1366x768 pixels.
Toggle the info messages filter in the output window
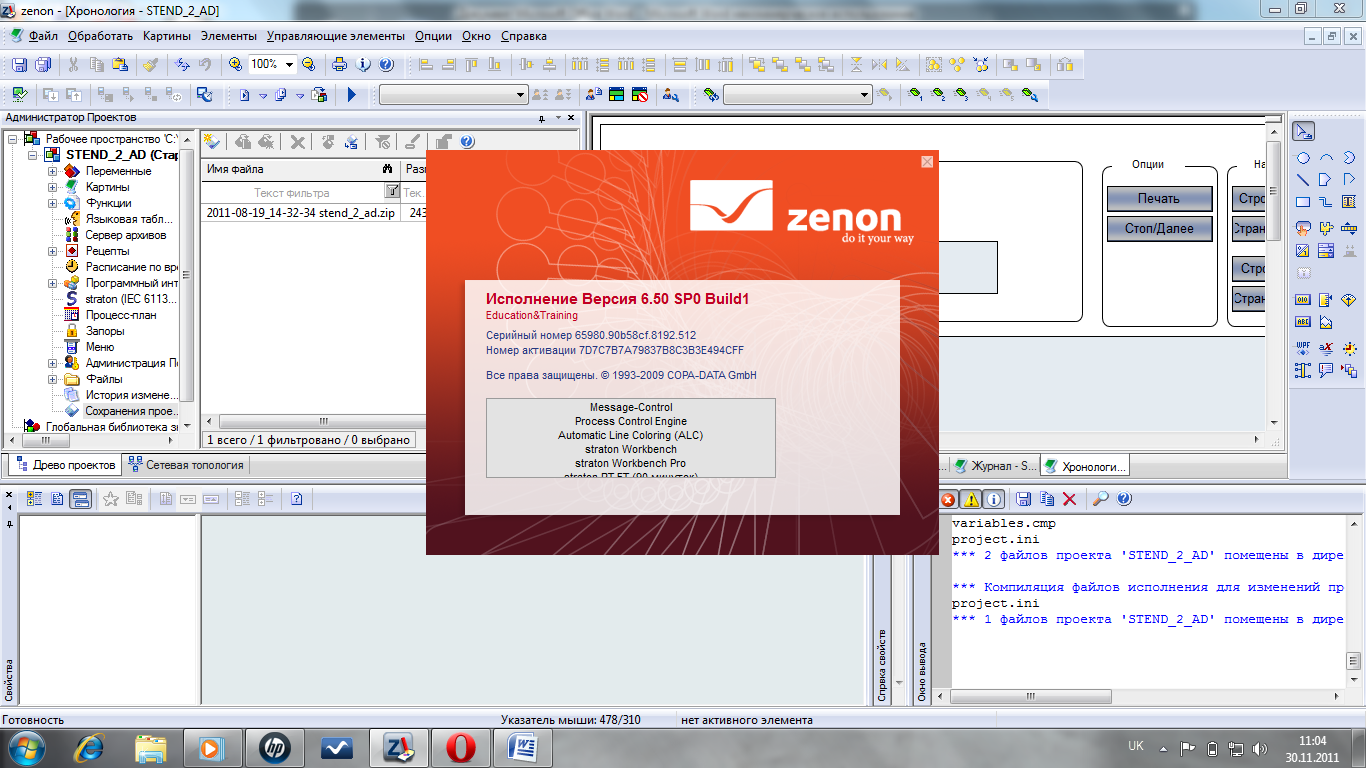[994, 499]
